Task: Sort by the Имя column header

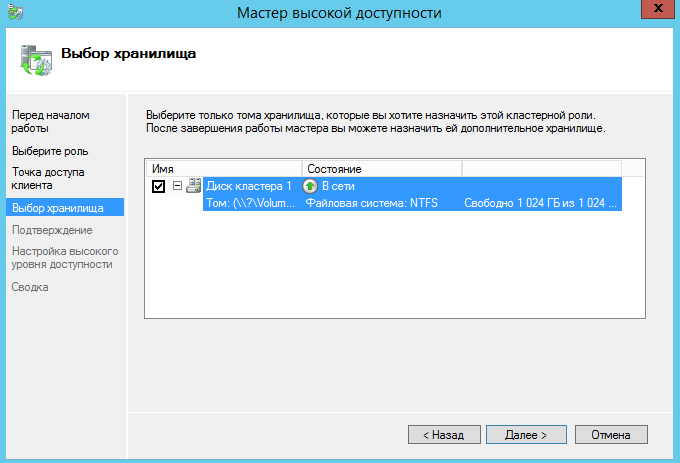Action: point(223,169)
